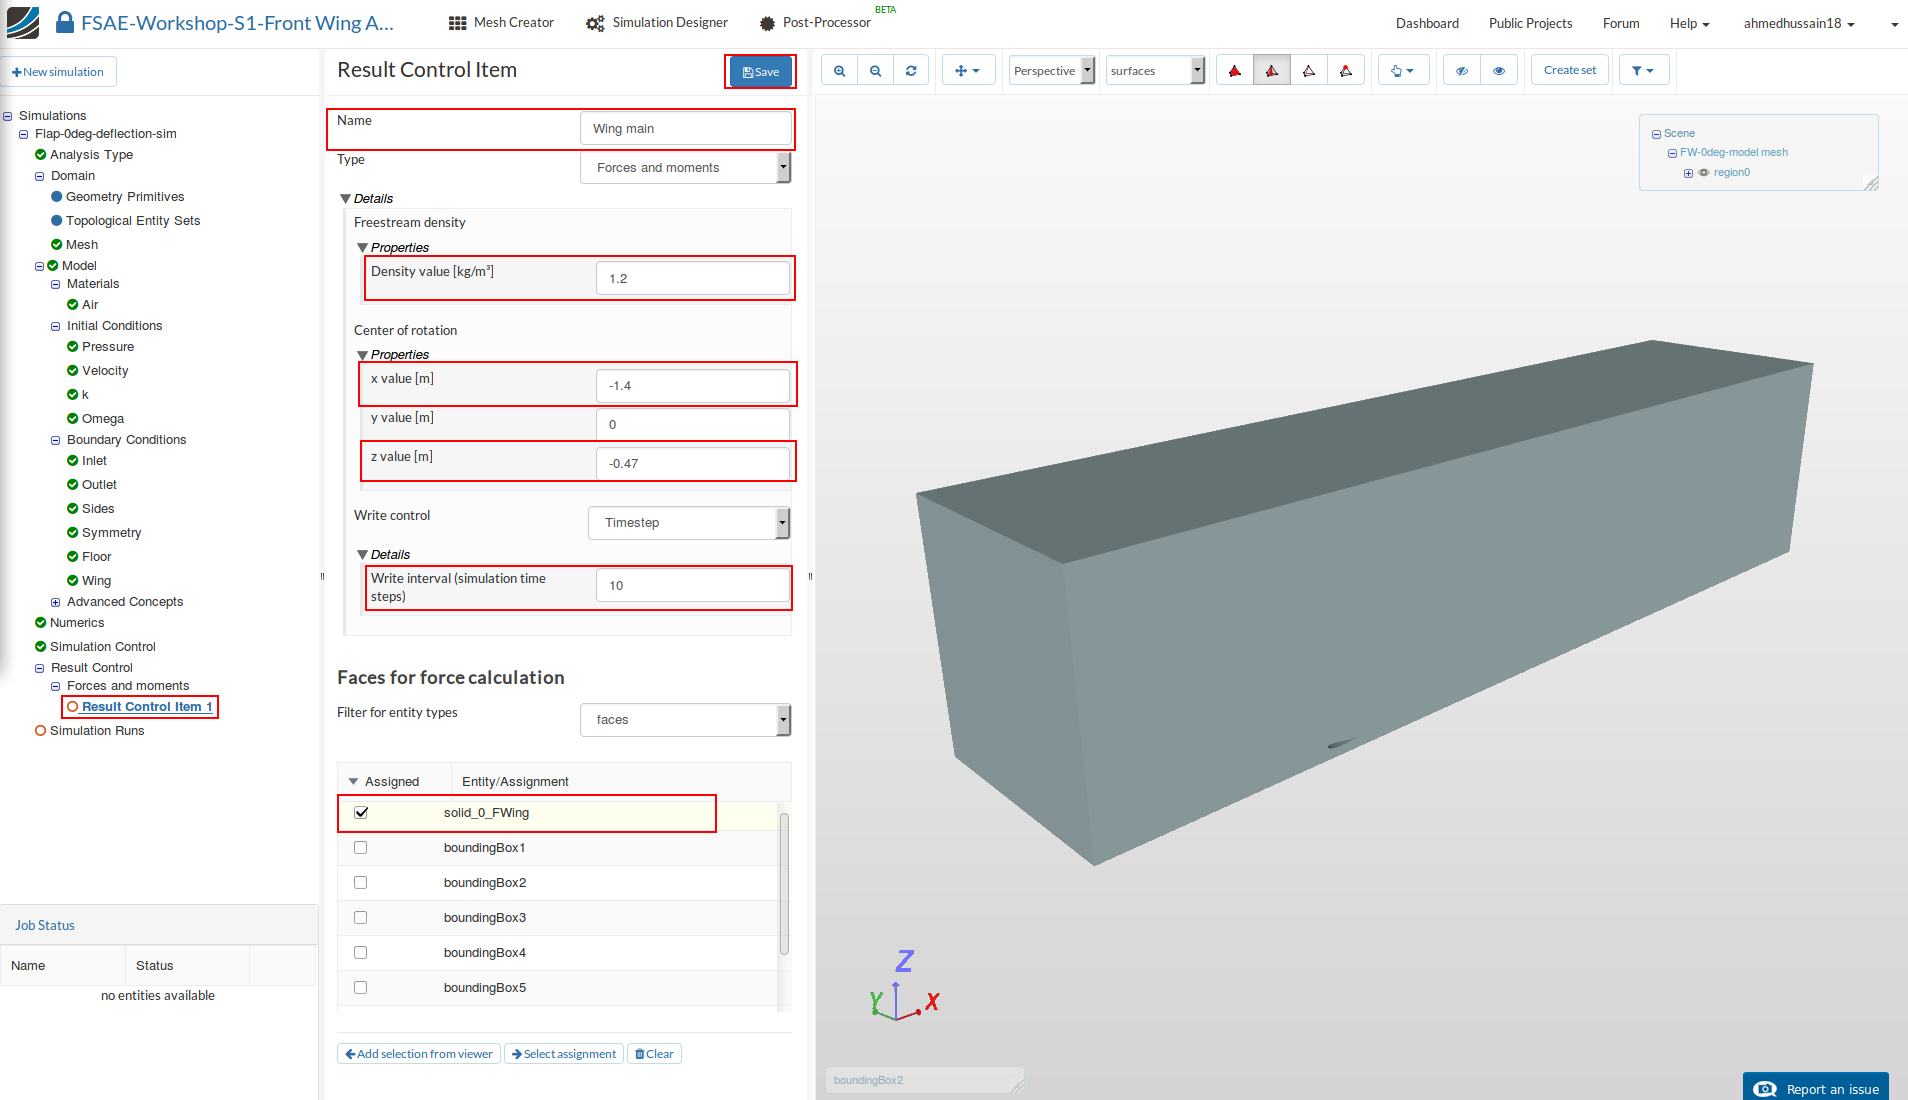
Task: Save the result control item
Action: pyautogui.click(x=761, y=72)
